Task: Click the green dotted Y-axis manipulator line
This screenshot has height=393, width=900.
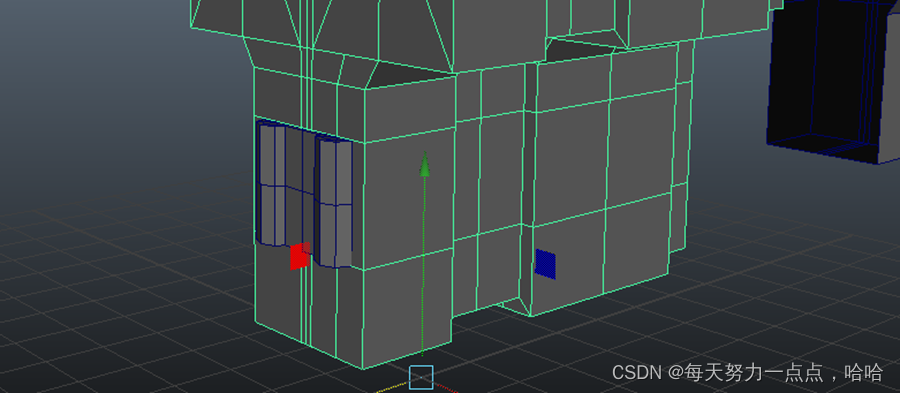Action: [x=424, y=264]
